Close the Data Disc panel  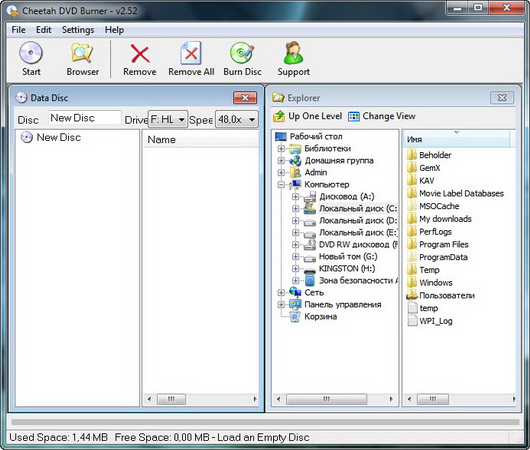(245, 98)
